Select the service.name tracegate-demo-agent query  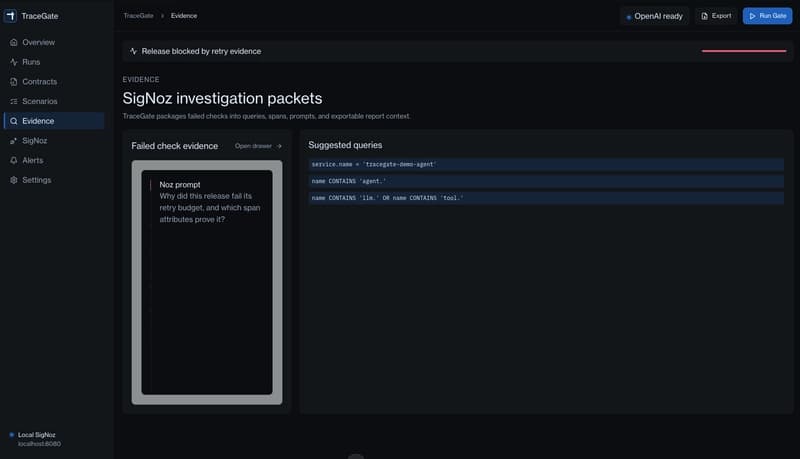click(546, 164)
